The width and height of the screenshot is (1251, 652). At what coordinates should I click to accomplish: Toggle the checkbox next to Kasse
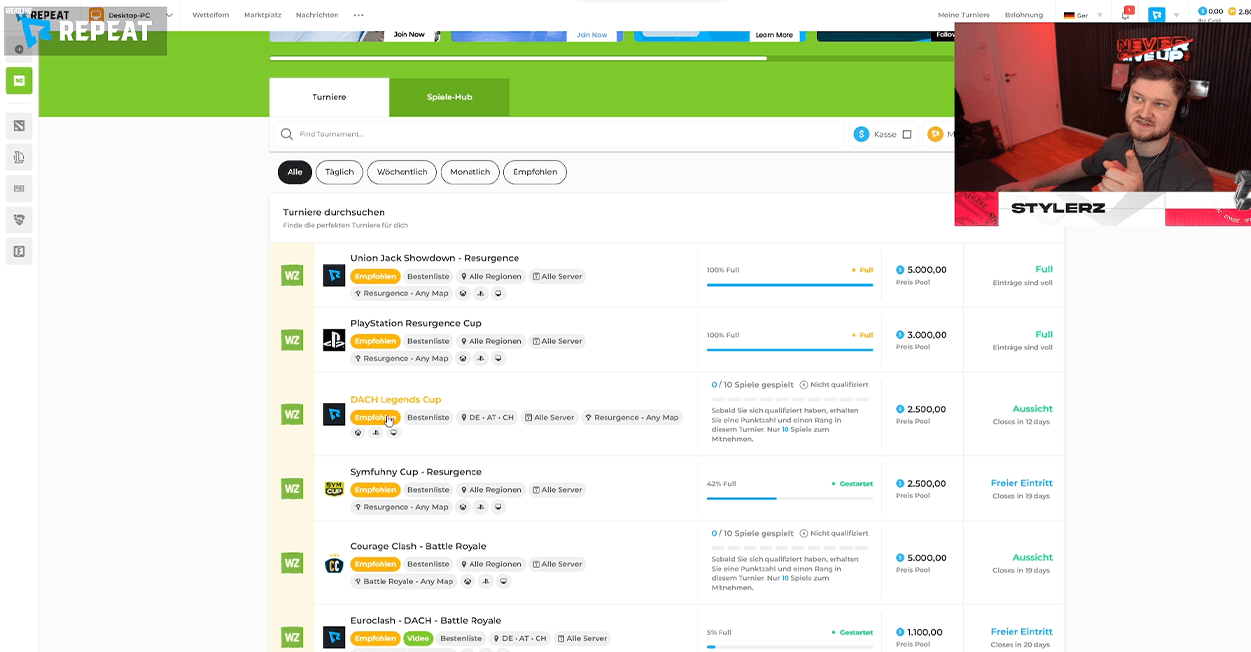[907, 134]
